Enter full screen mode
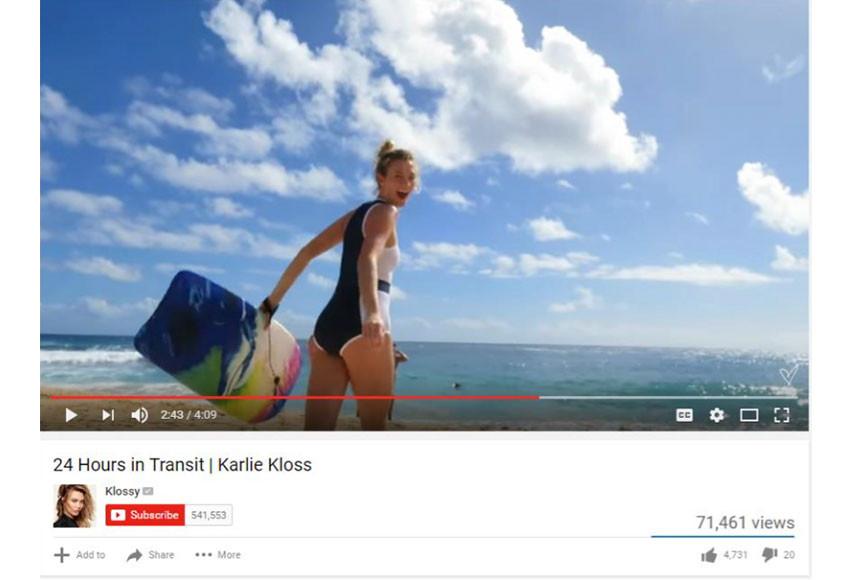 pyautogui.click(x=781, y=415)
